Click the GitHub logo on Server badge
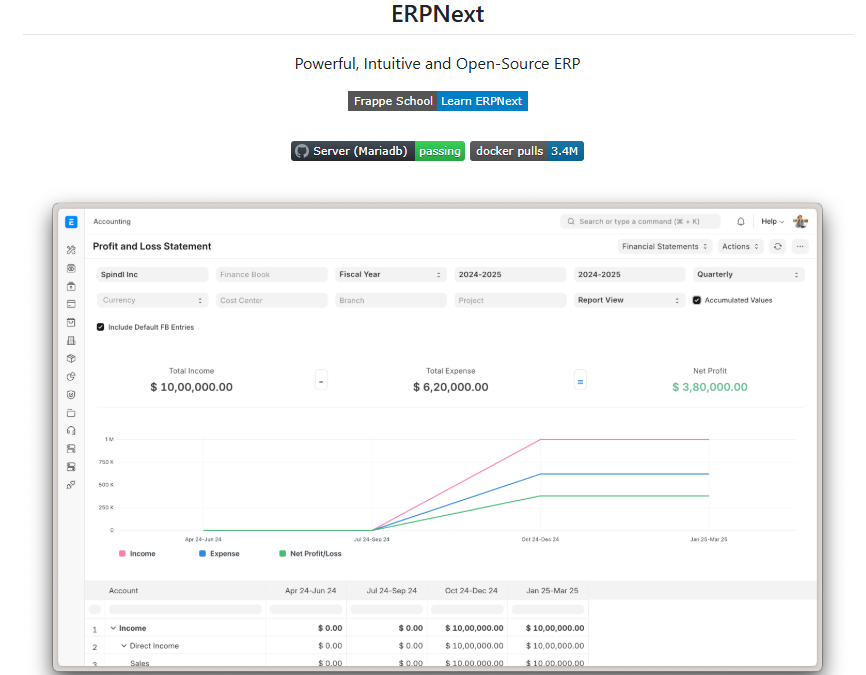The image size is (866, 675). click(x=302, y=151)
